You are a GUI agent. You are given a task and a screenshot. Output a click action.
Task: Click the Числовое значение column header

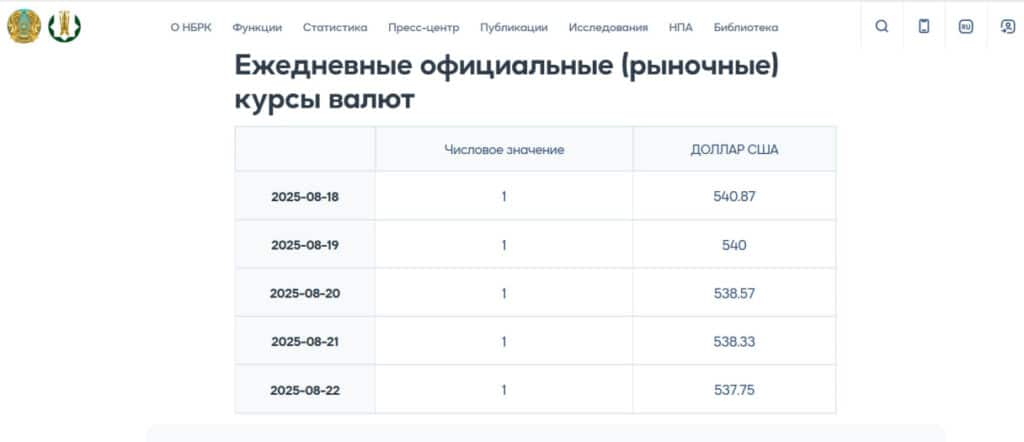coord(504,150)
